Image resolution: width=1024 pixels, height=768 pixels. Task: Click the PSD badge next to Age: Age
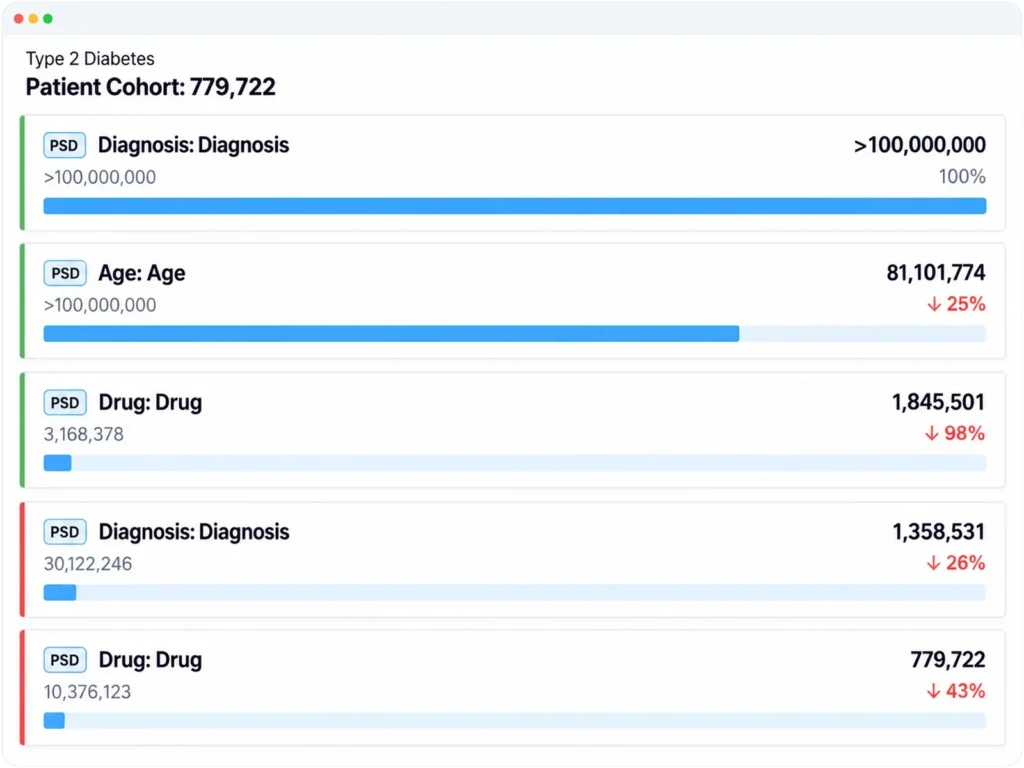coord(65,273)
